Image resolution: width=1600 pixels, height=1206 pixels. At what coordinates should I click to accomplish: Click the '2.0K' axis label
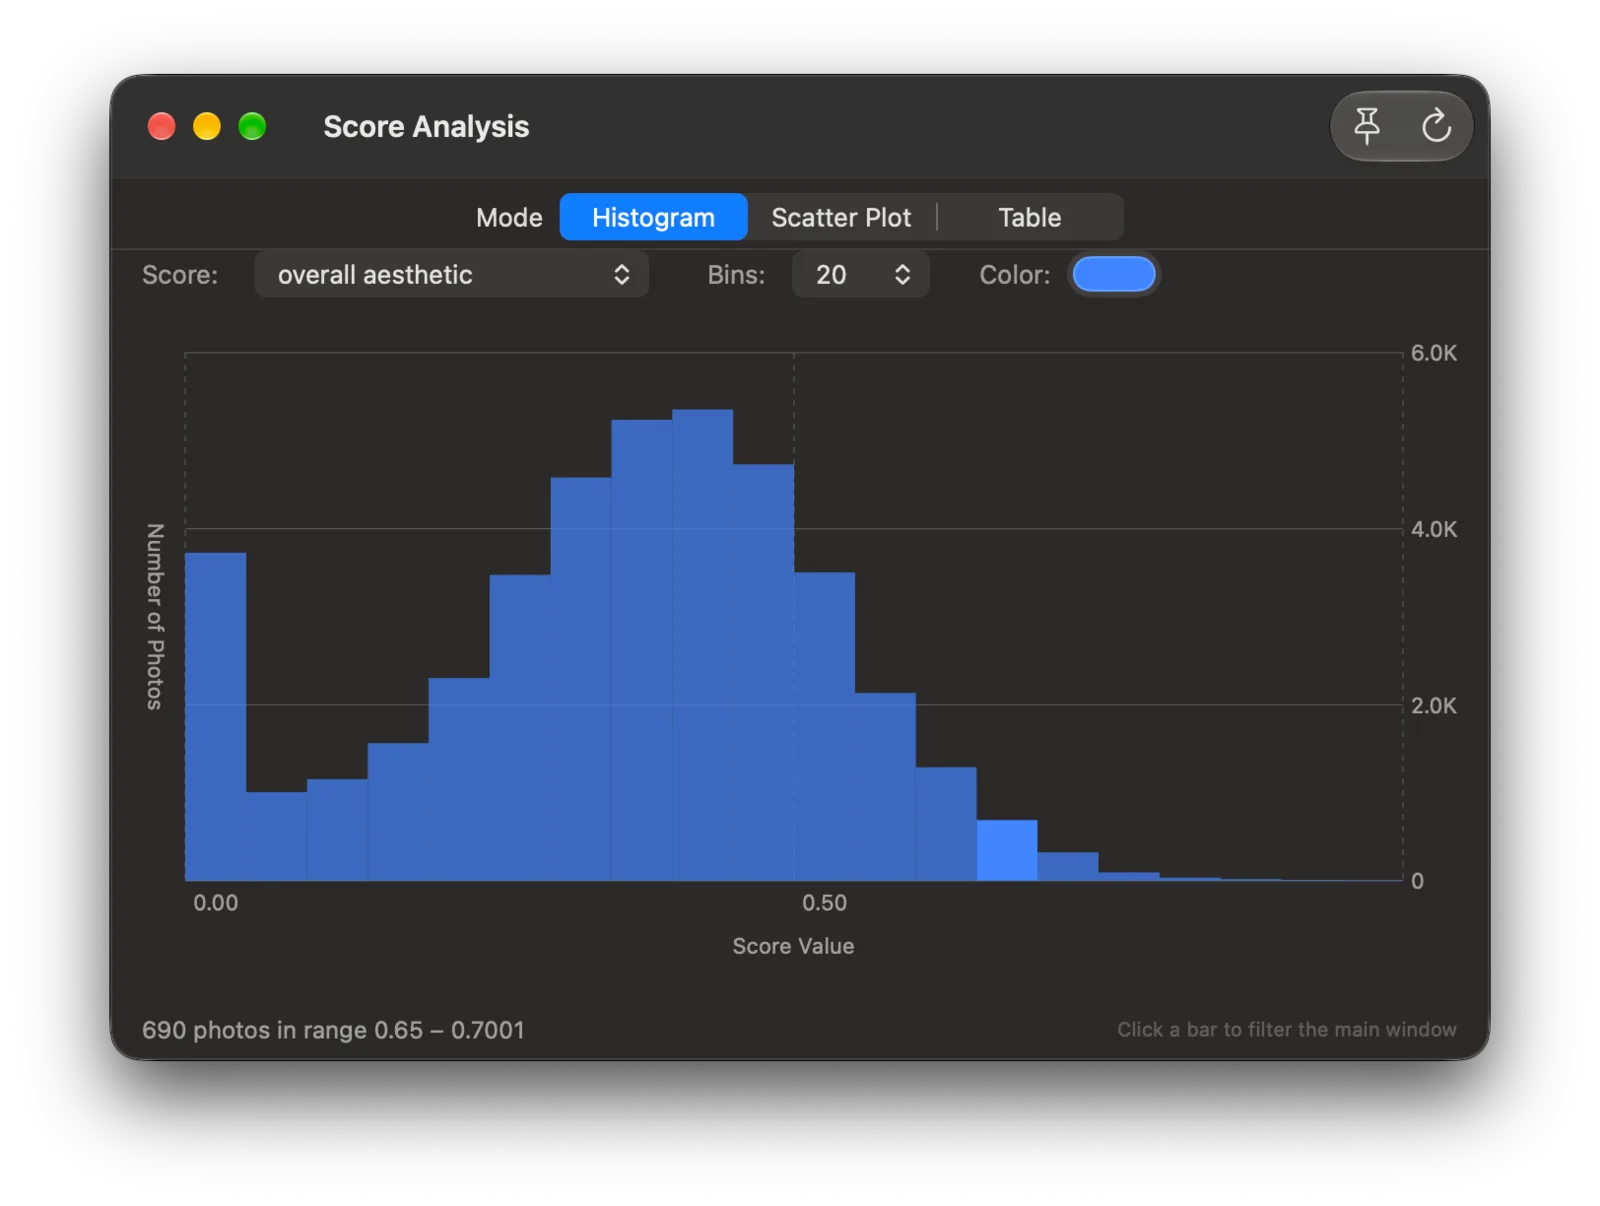[1433, 706]
